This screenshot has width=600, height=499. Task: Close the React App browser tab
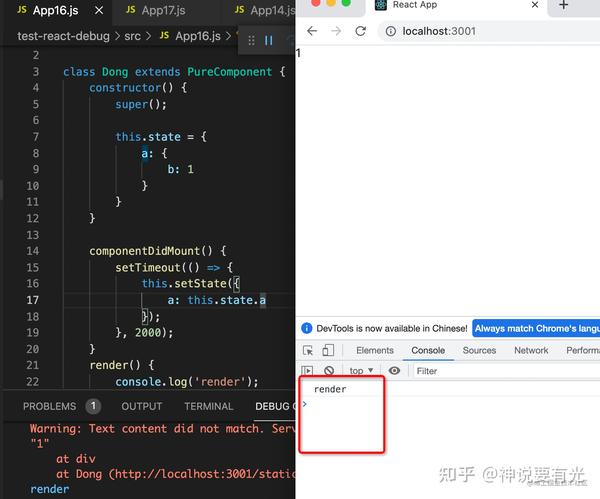[x=535, y=5]
